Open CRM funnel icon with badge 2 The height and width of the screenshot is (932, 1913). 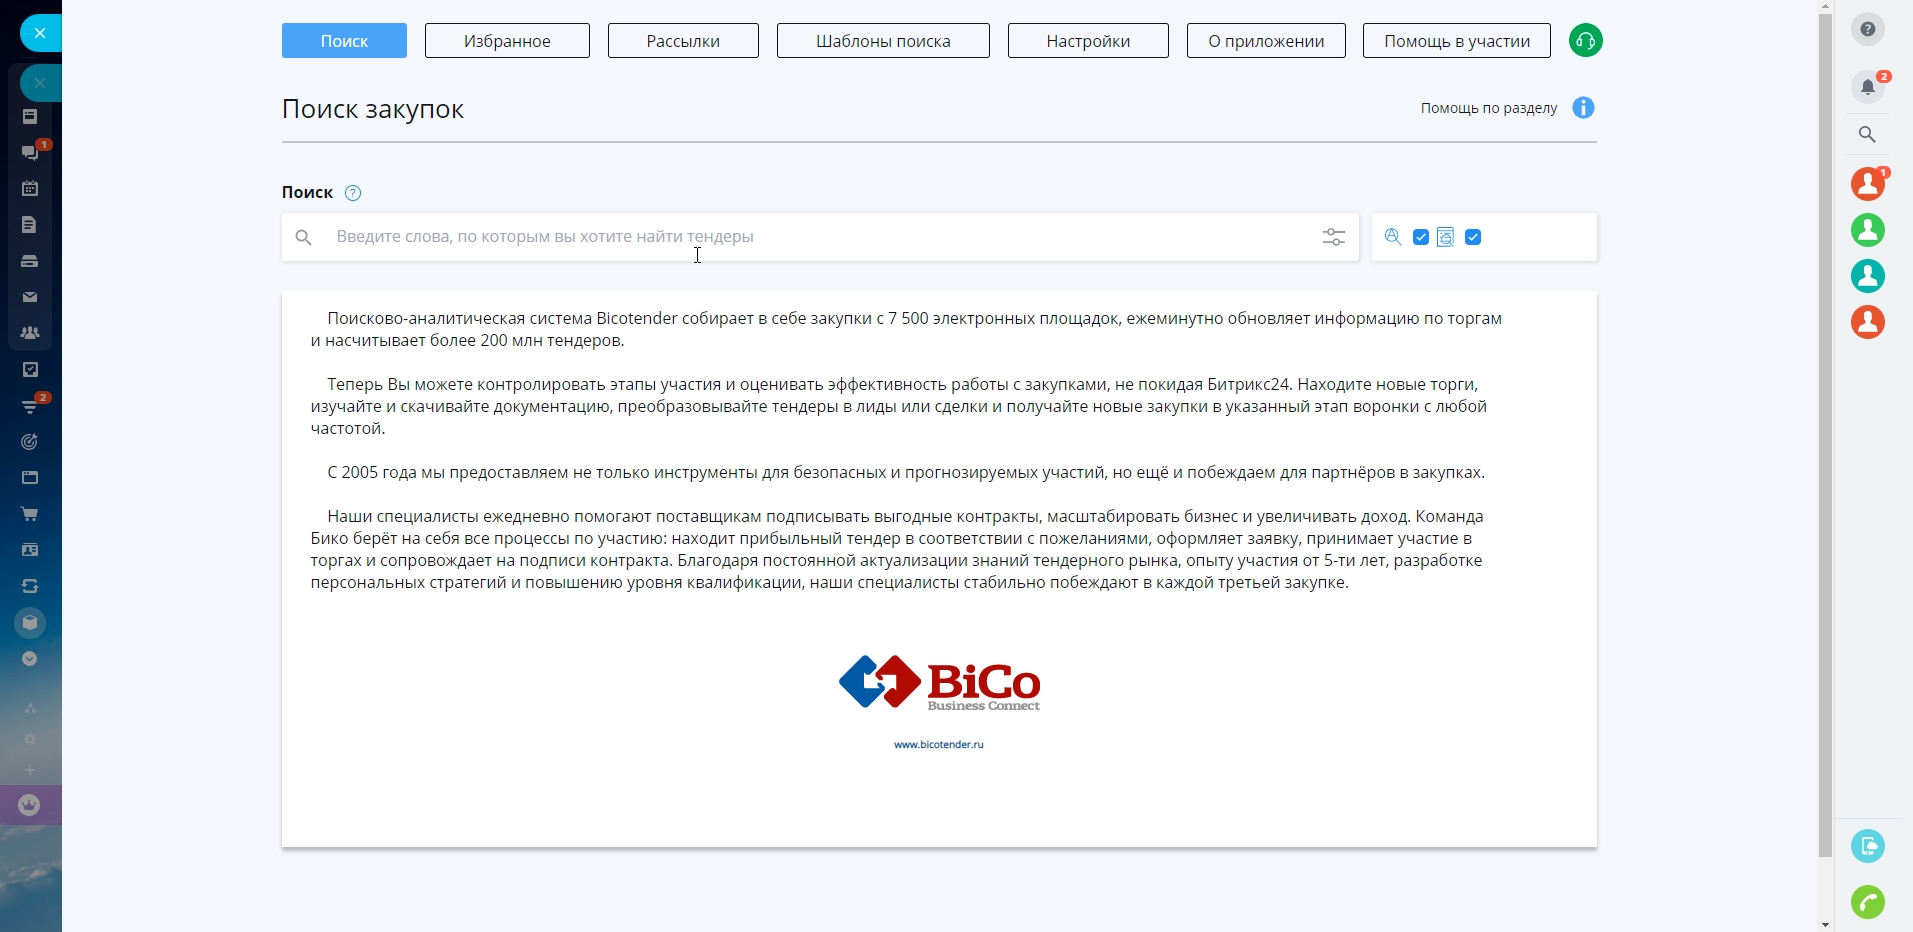30,406
